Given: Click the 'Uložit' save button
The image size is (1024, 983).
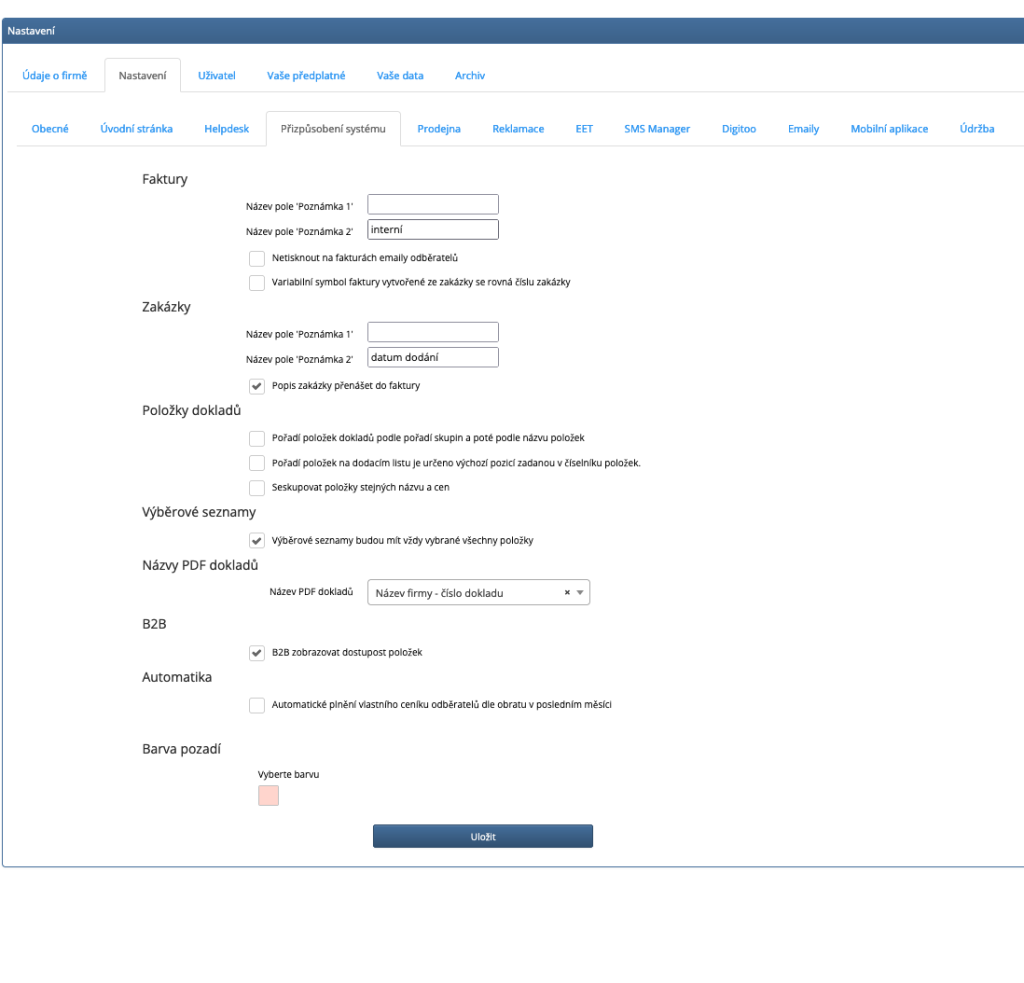Looking at the screenshot, I should [483, 836].
